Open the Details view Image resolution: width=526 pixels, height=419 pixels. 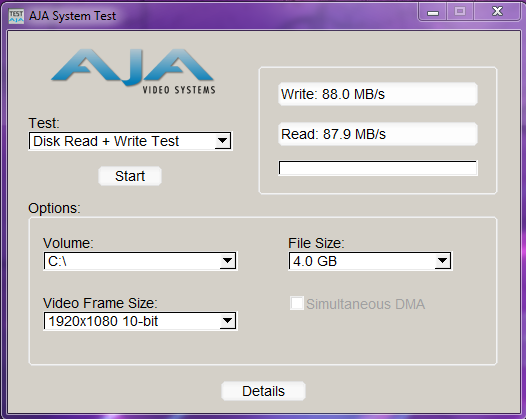pyautogui.click(x=263, y=391)
